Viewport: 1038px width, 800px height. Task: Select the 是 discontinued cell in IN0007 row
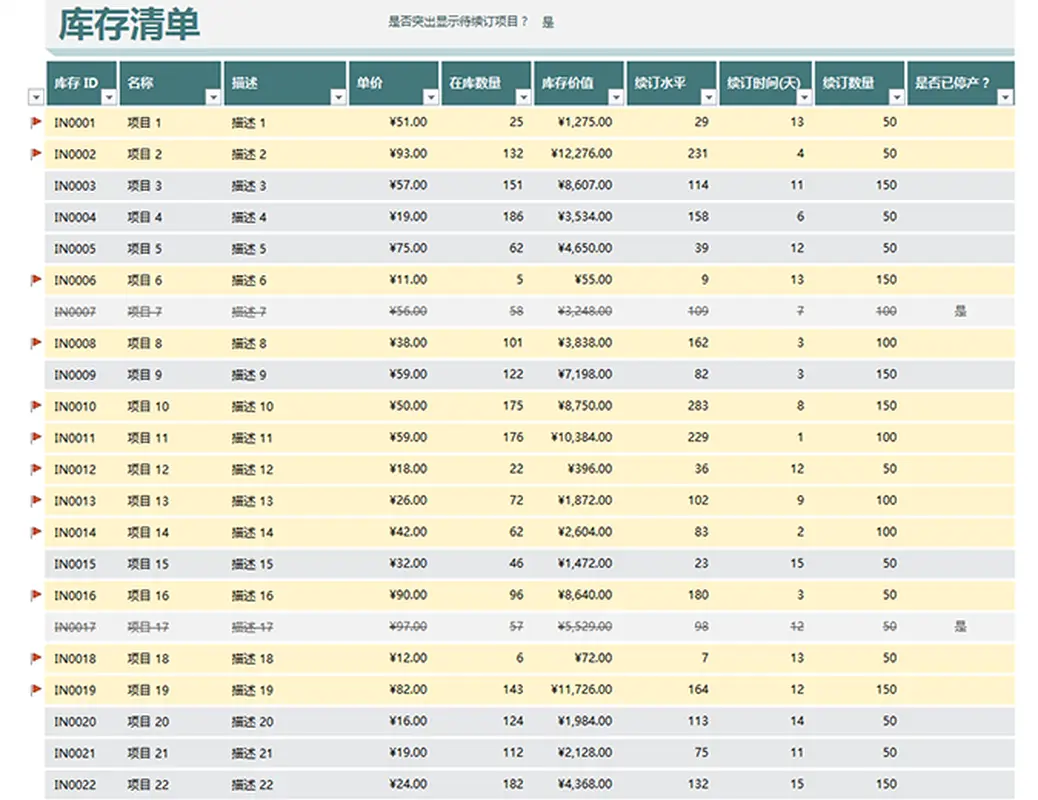coord(961,311)
